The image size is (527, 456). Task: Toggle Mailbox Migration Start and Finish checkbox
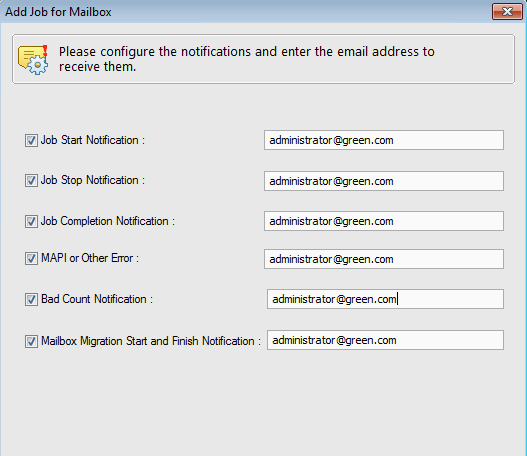click(31, 341)
